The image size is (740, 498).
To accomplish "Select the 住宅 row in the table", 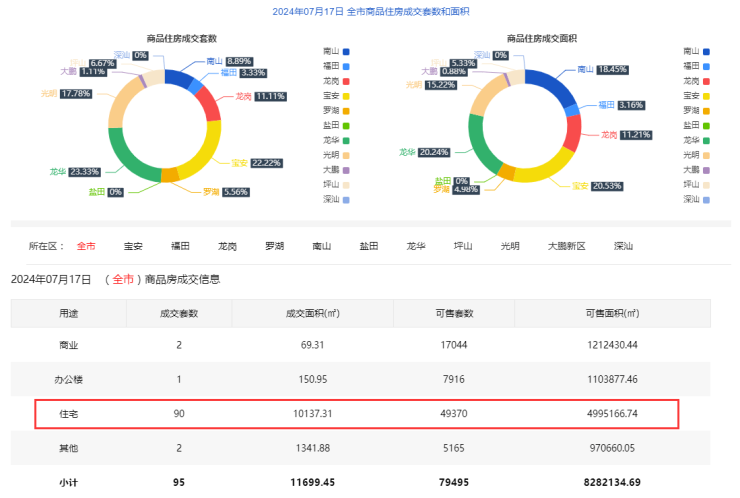I will 357,414.
